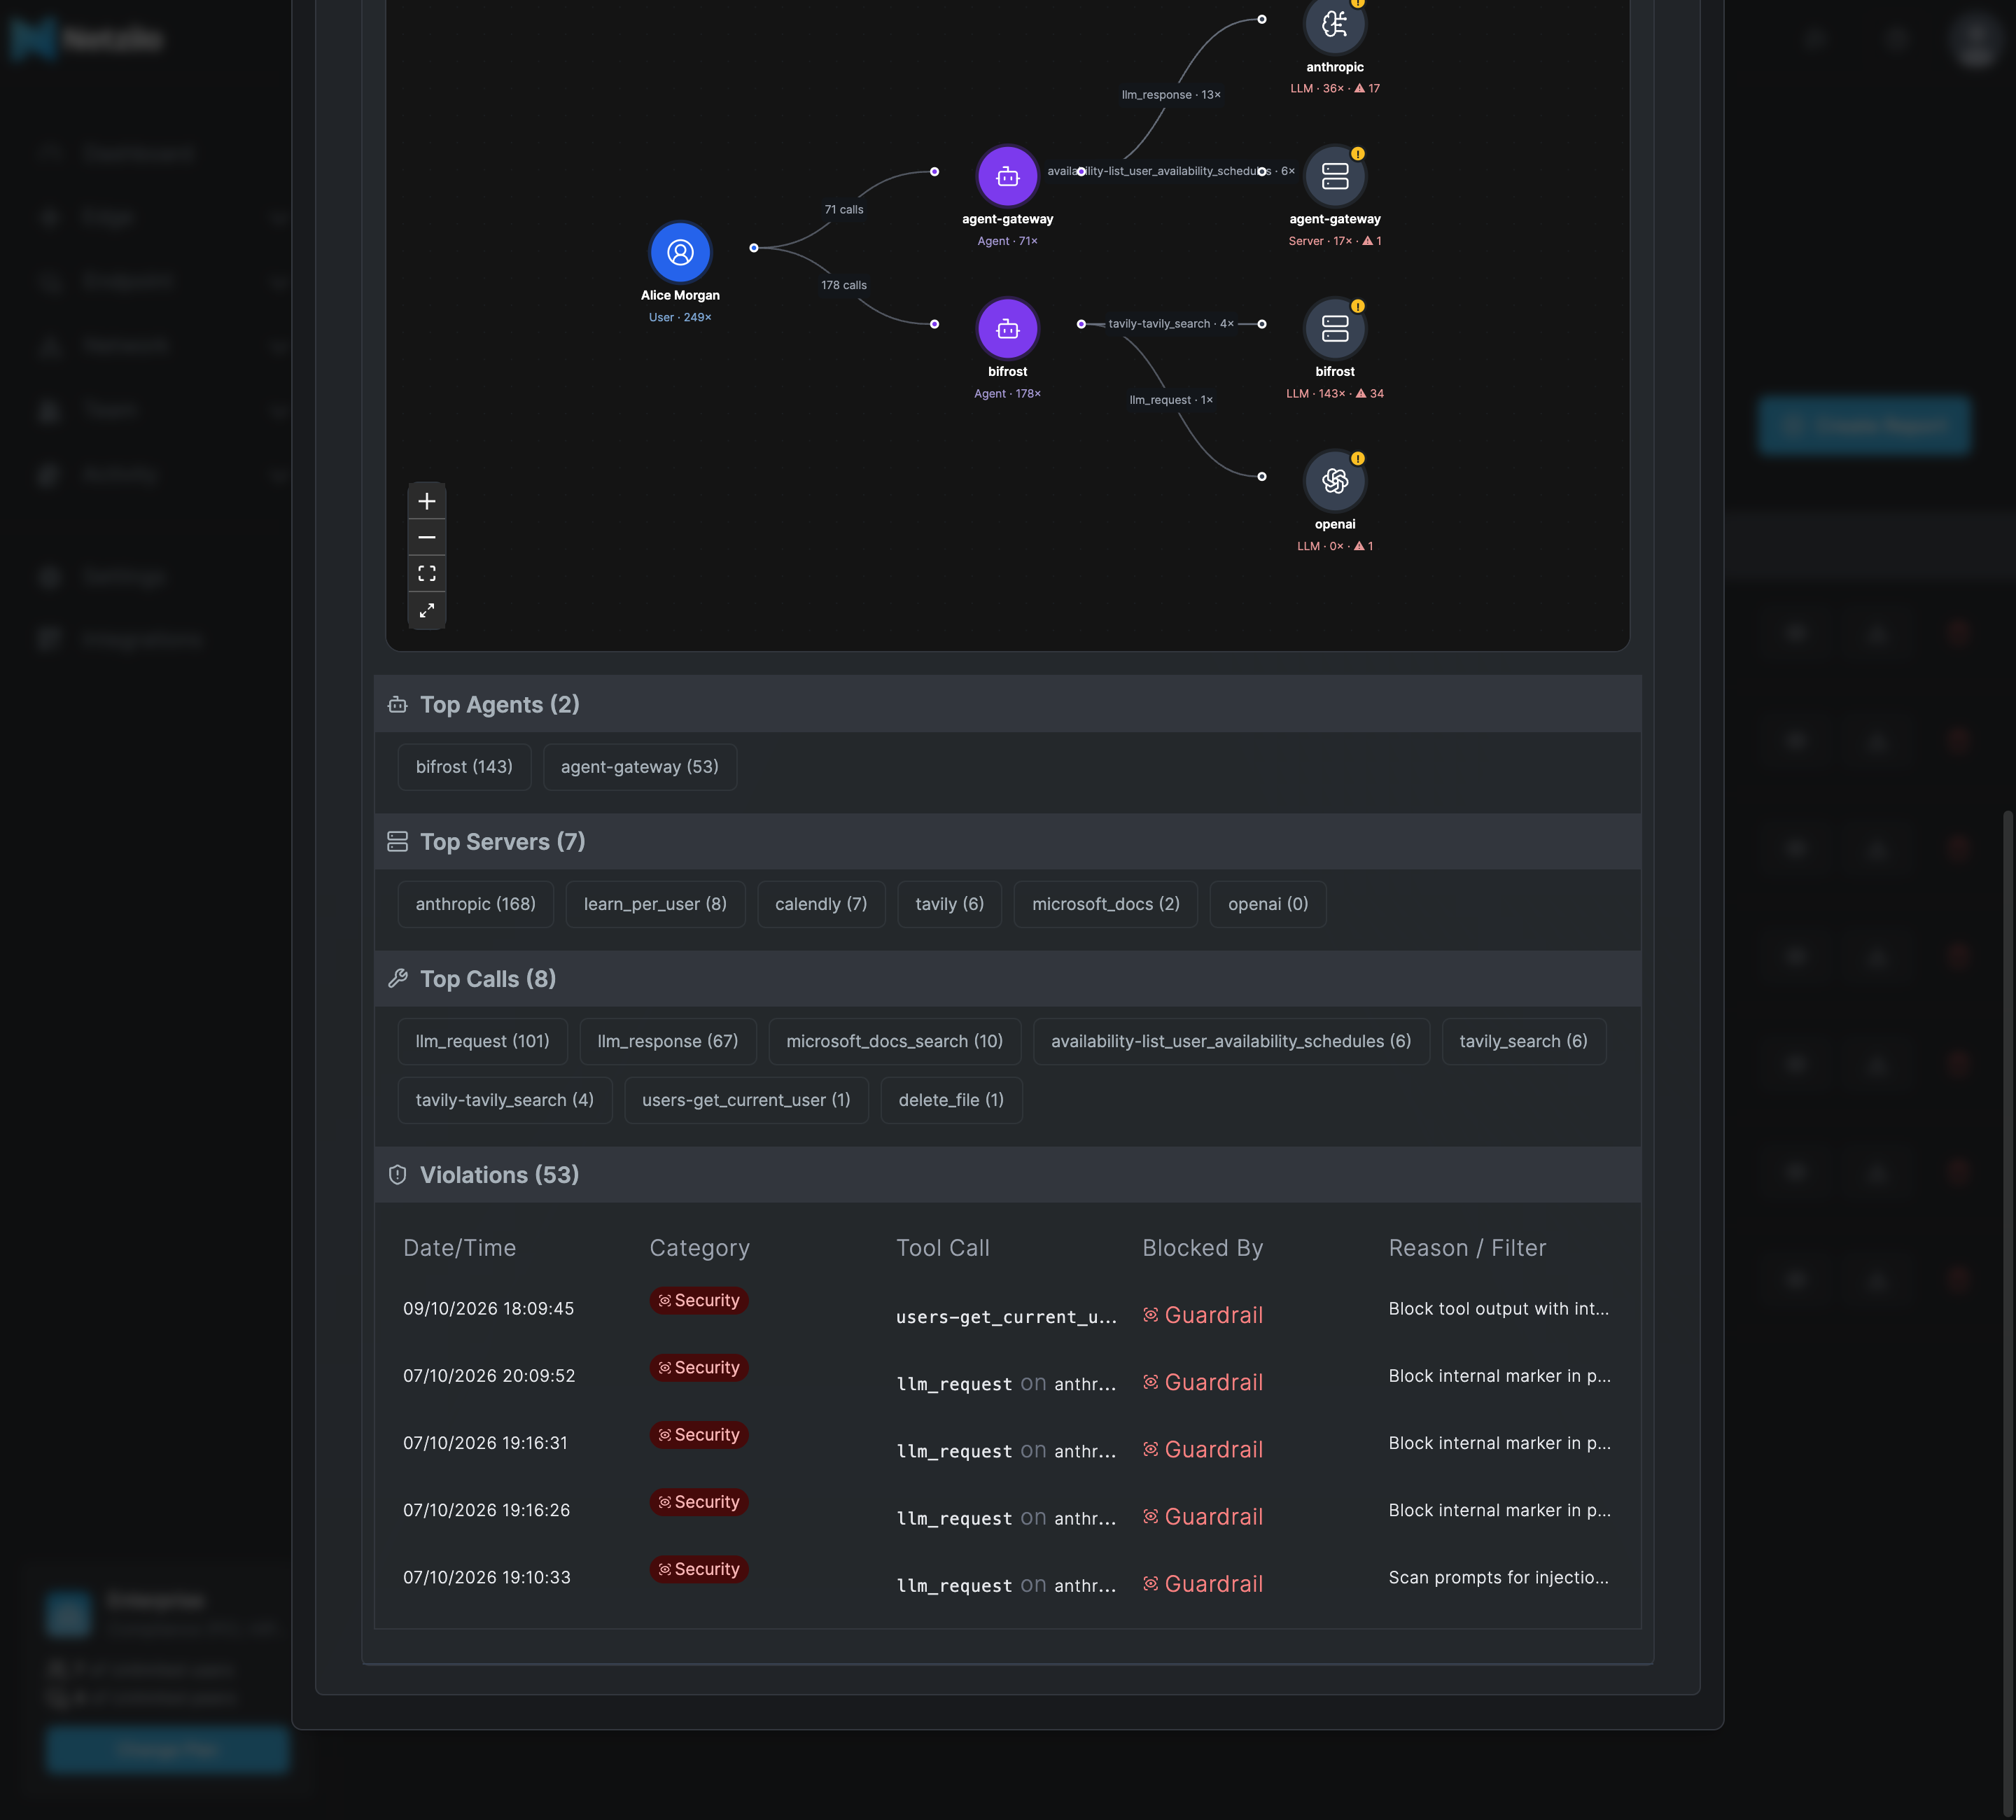Collapse the Top Agents (2) section header
This screenshot has height=1820, width=2016.
(x=1008, y=705)
